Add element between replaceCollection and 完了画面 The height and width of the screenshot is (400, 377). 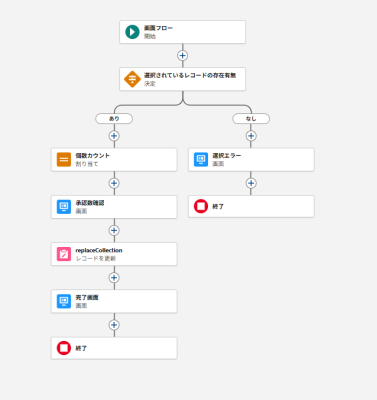pos(114,278)
